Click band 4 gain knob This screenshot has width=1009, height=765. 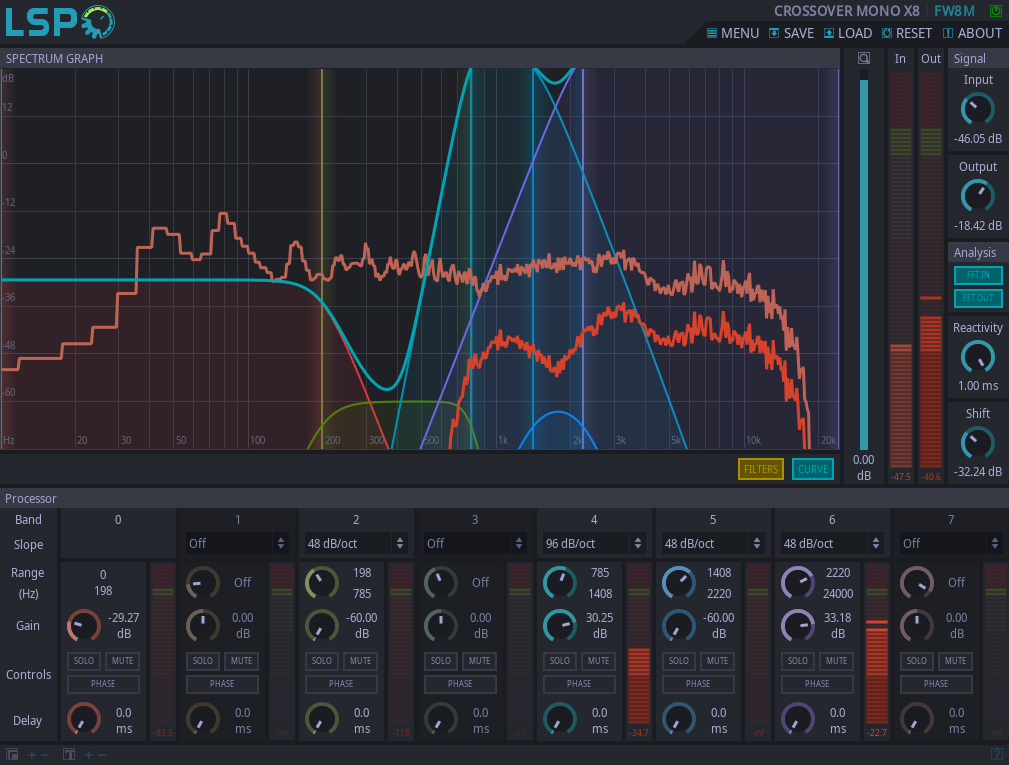(x=560, y=625)
